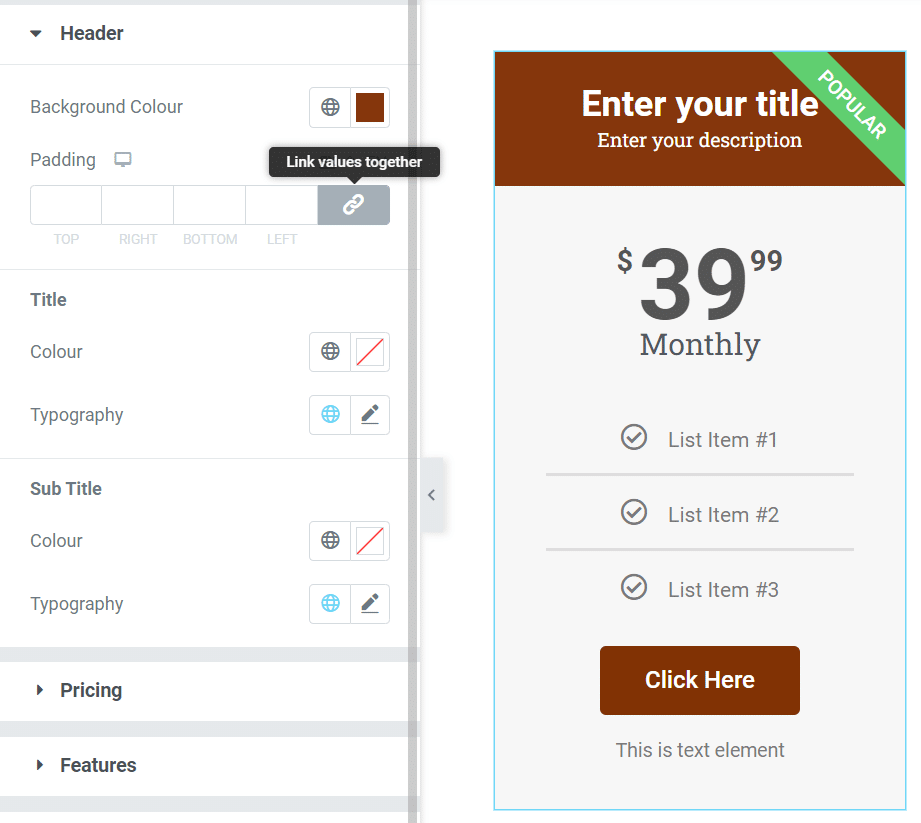Open global fonts for Title typography

pyautogui.click(x=329, y=414)
